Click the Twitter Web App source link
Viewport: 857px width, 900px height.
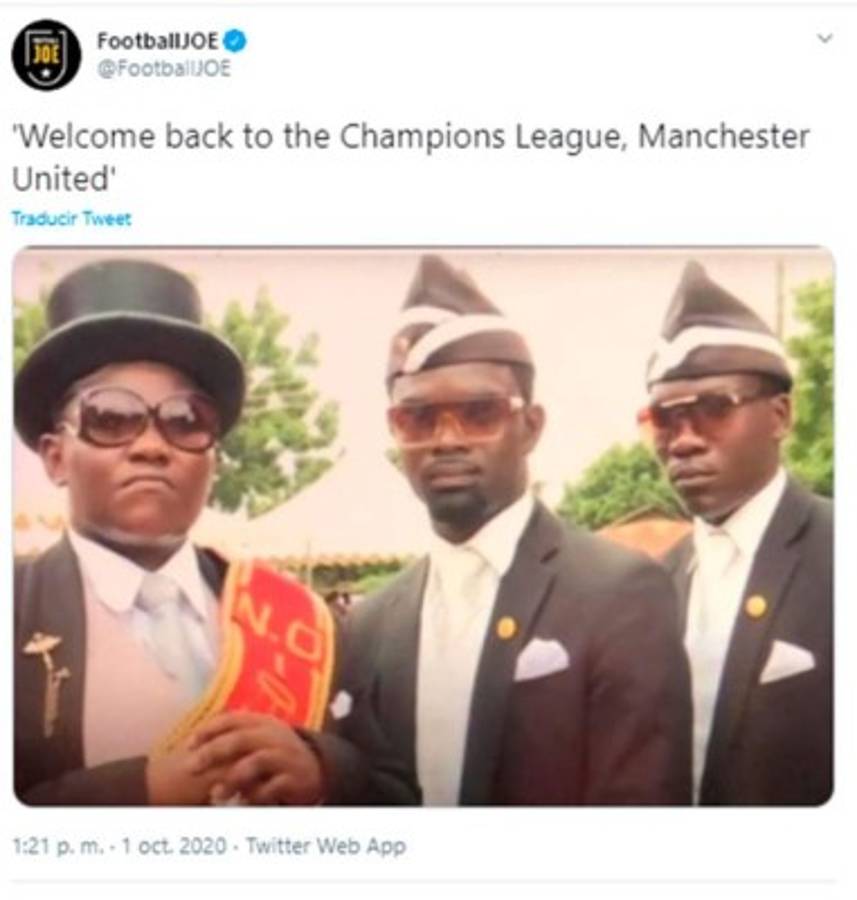[x=326, y=846]
